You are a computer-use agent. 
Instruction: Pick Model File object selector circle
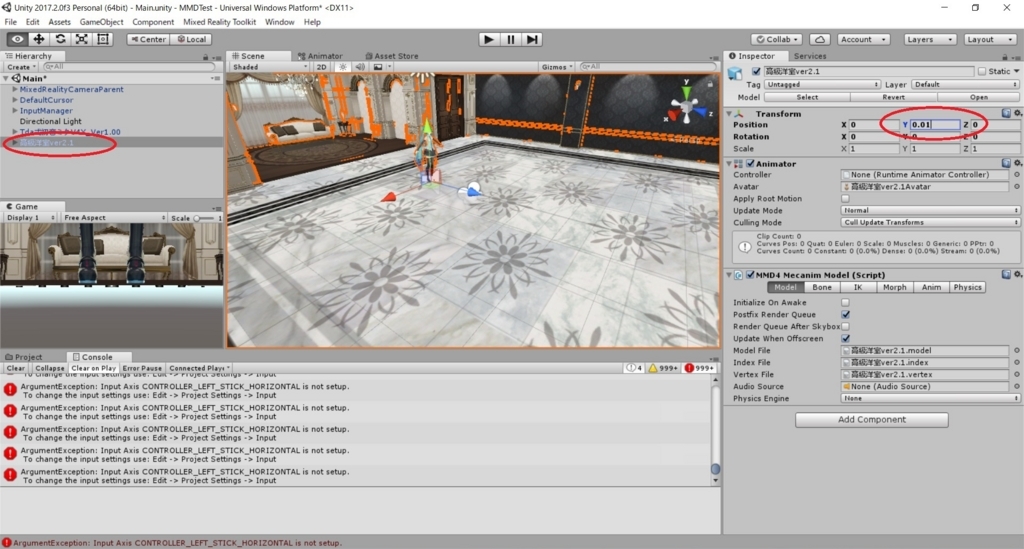point(1016,351)
